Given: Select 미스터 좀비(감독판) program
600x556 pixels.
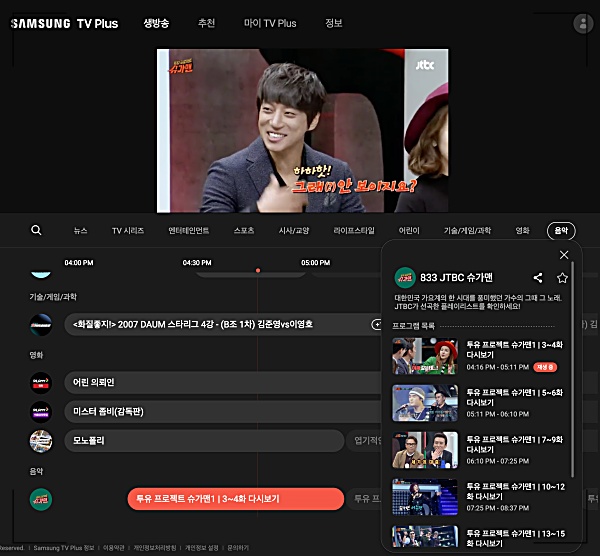Looking at the screenshot, I should tap(224, 411).
